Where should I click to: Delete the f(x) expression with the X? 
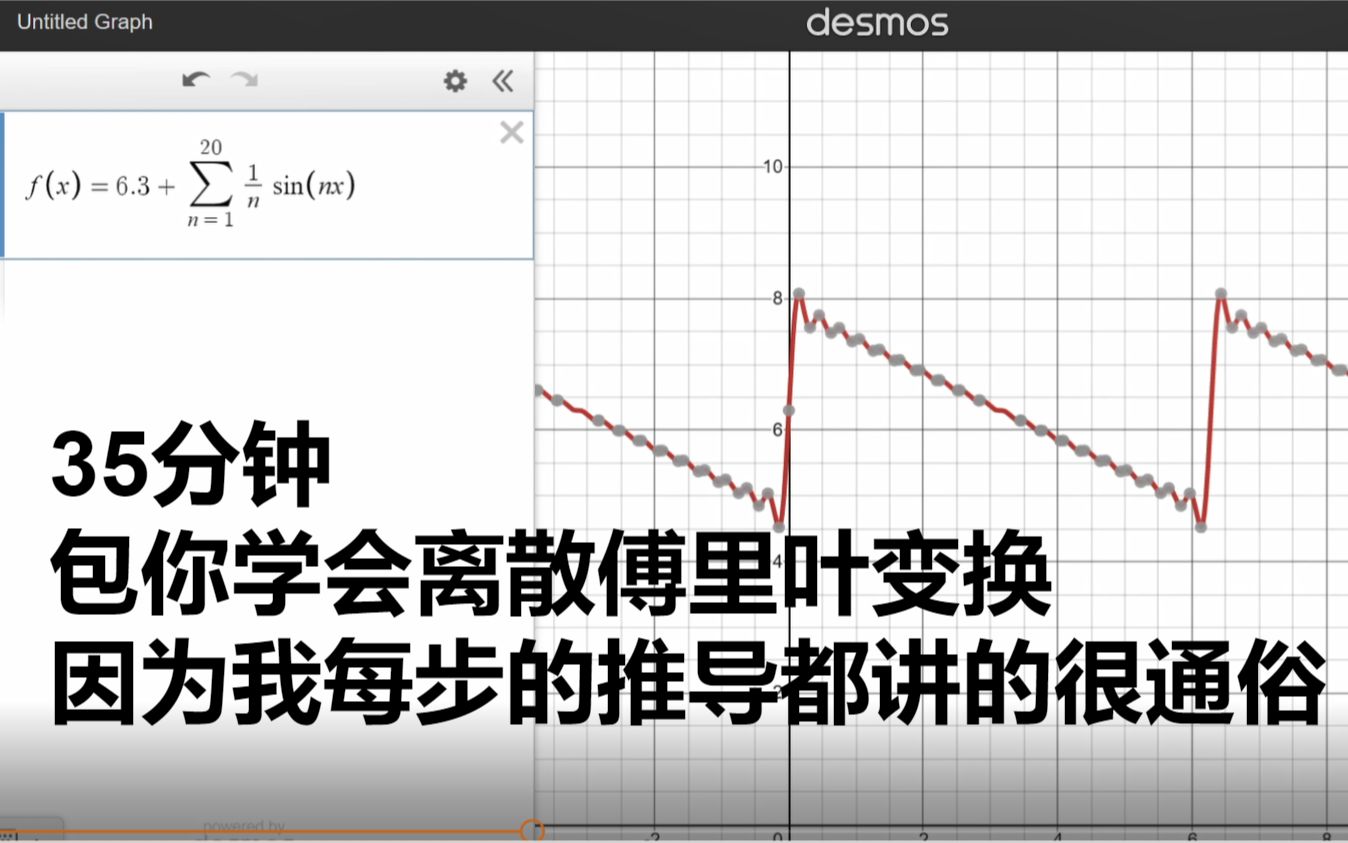(511, 132)
